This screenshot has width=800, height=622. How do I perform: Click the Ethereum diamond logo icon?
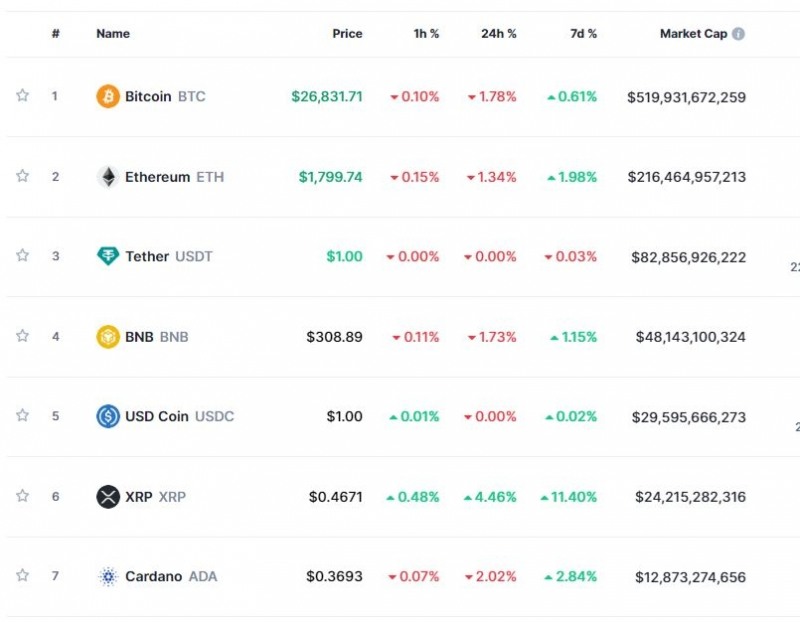(108, 177)
